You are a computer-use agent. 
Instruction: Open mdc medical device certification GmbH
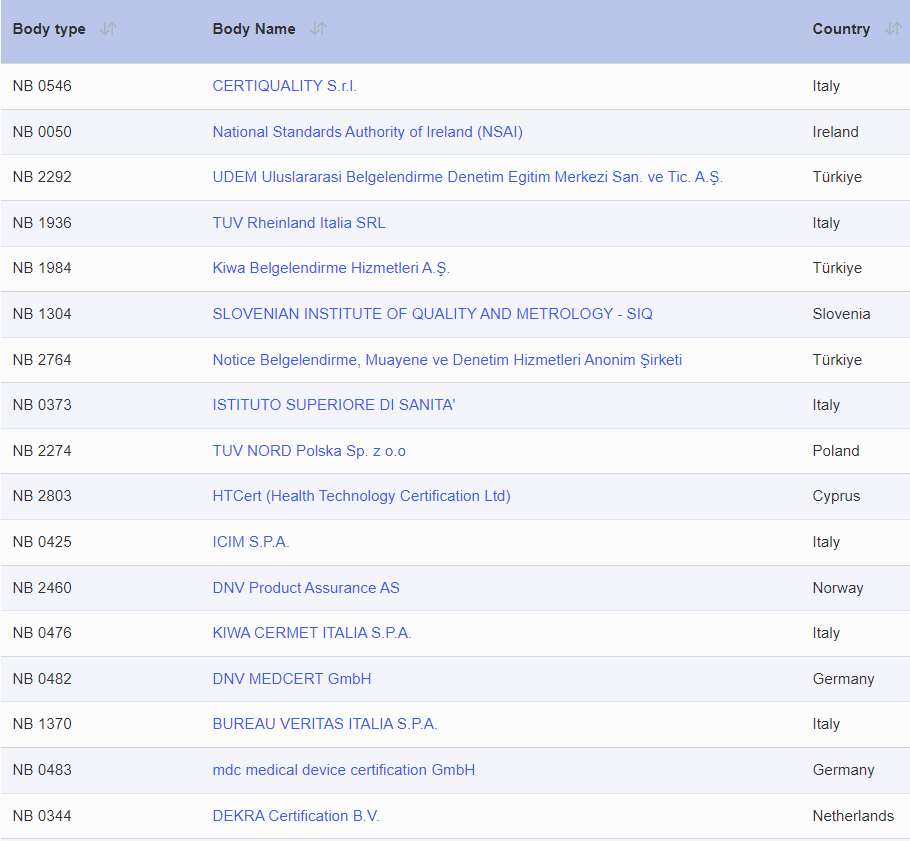tap(344, 770)
